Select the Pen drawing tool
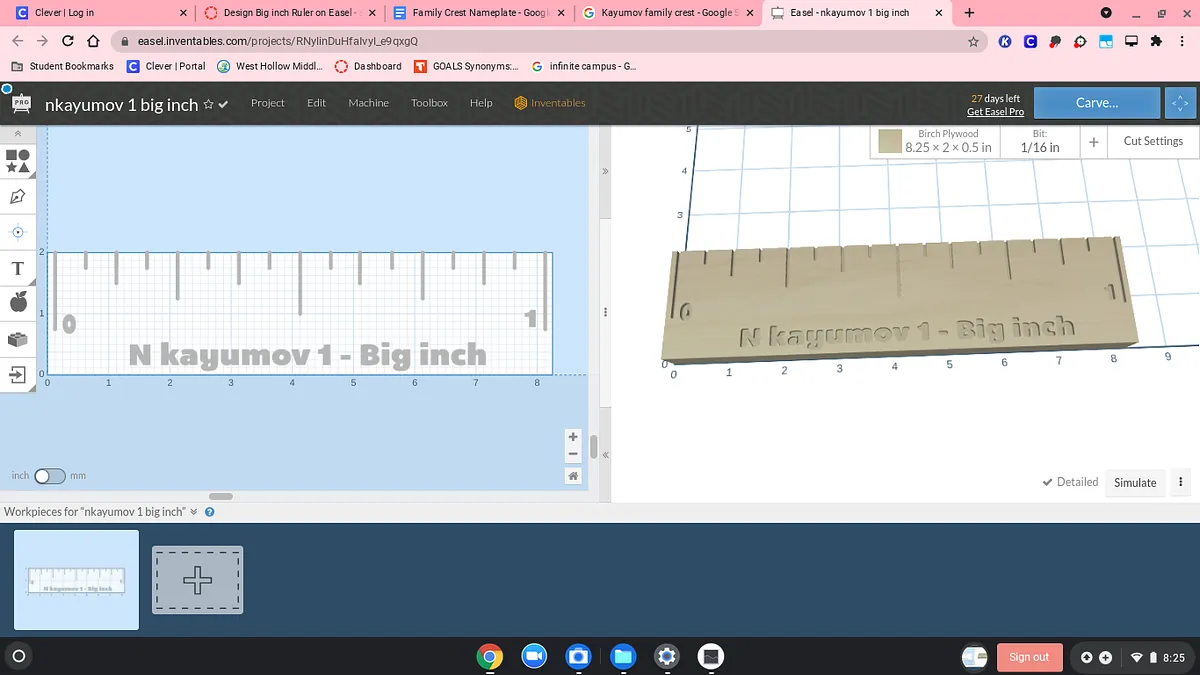The height and width of the screenshot is (675, 1200). click(17, 196)
